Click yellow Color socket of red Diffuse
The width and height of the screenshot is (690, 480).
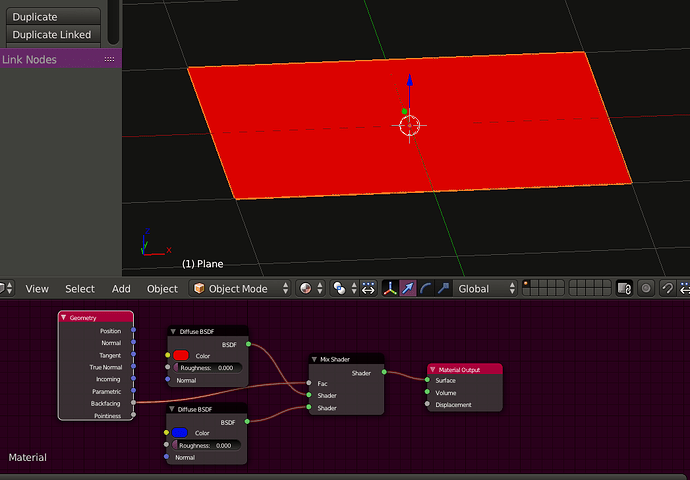click(168, 355)
